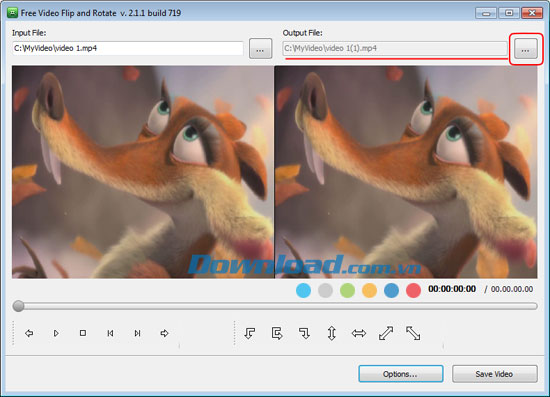Close the Free Video Flip and Rotate window
Viewport: 550px width, 397px height.
point(532,13)
